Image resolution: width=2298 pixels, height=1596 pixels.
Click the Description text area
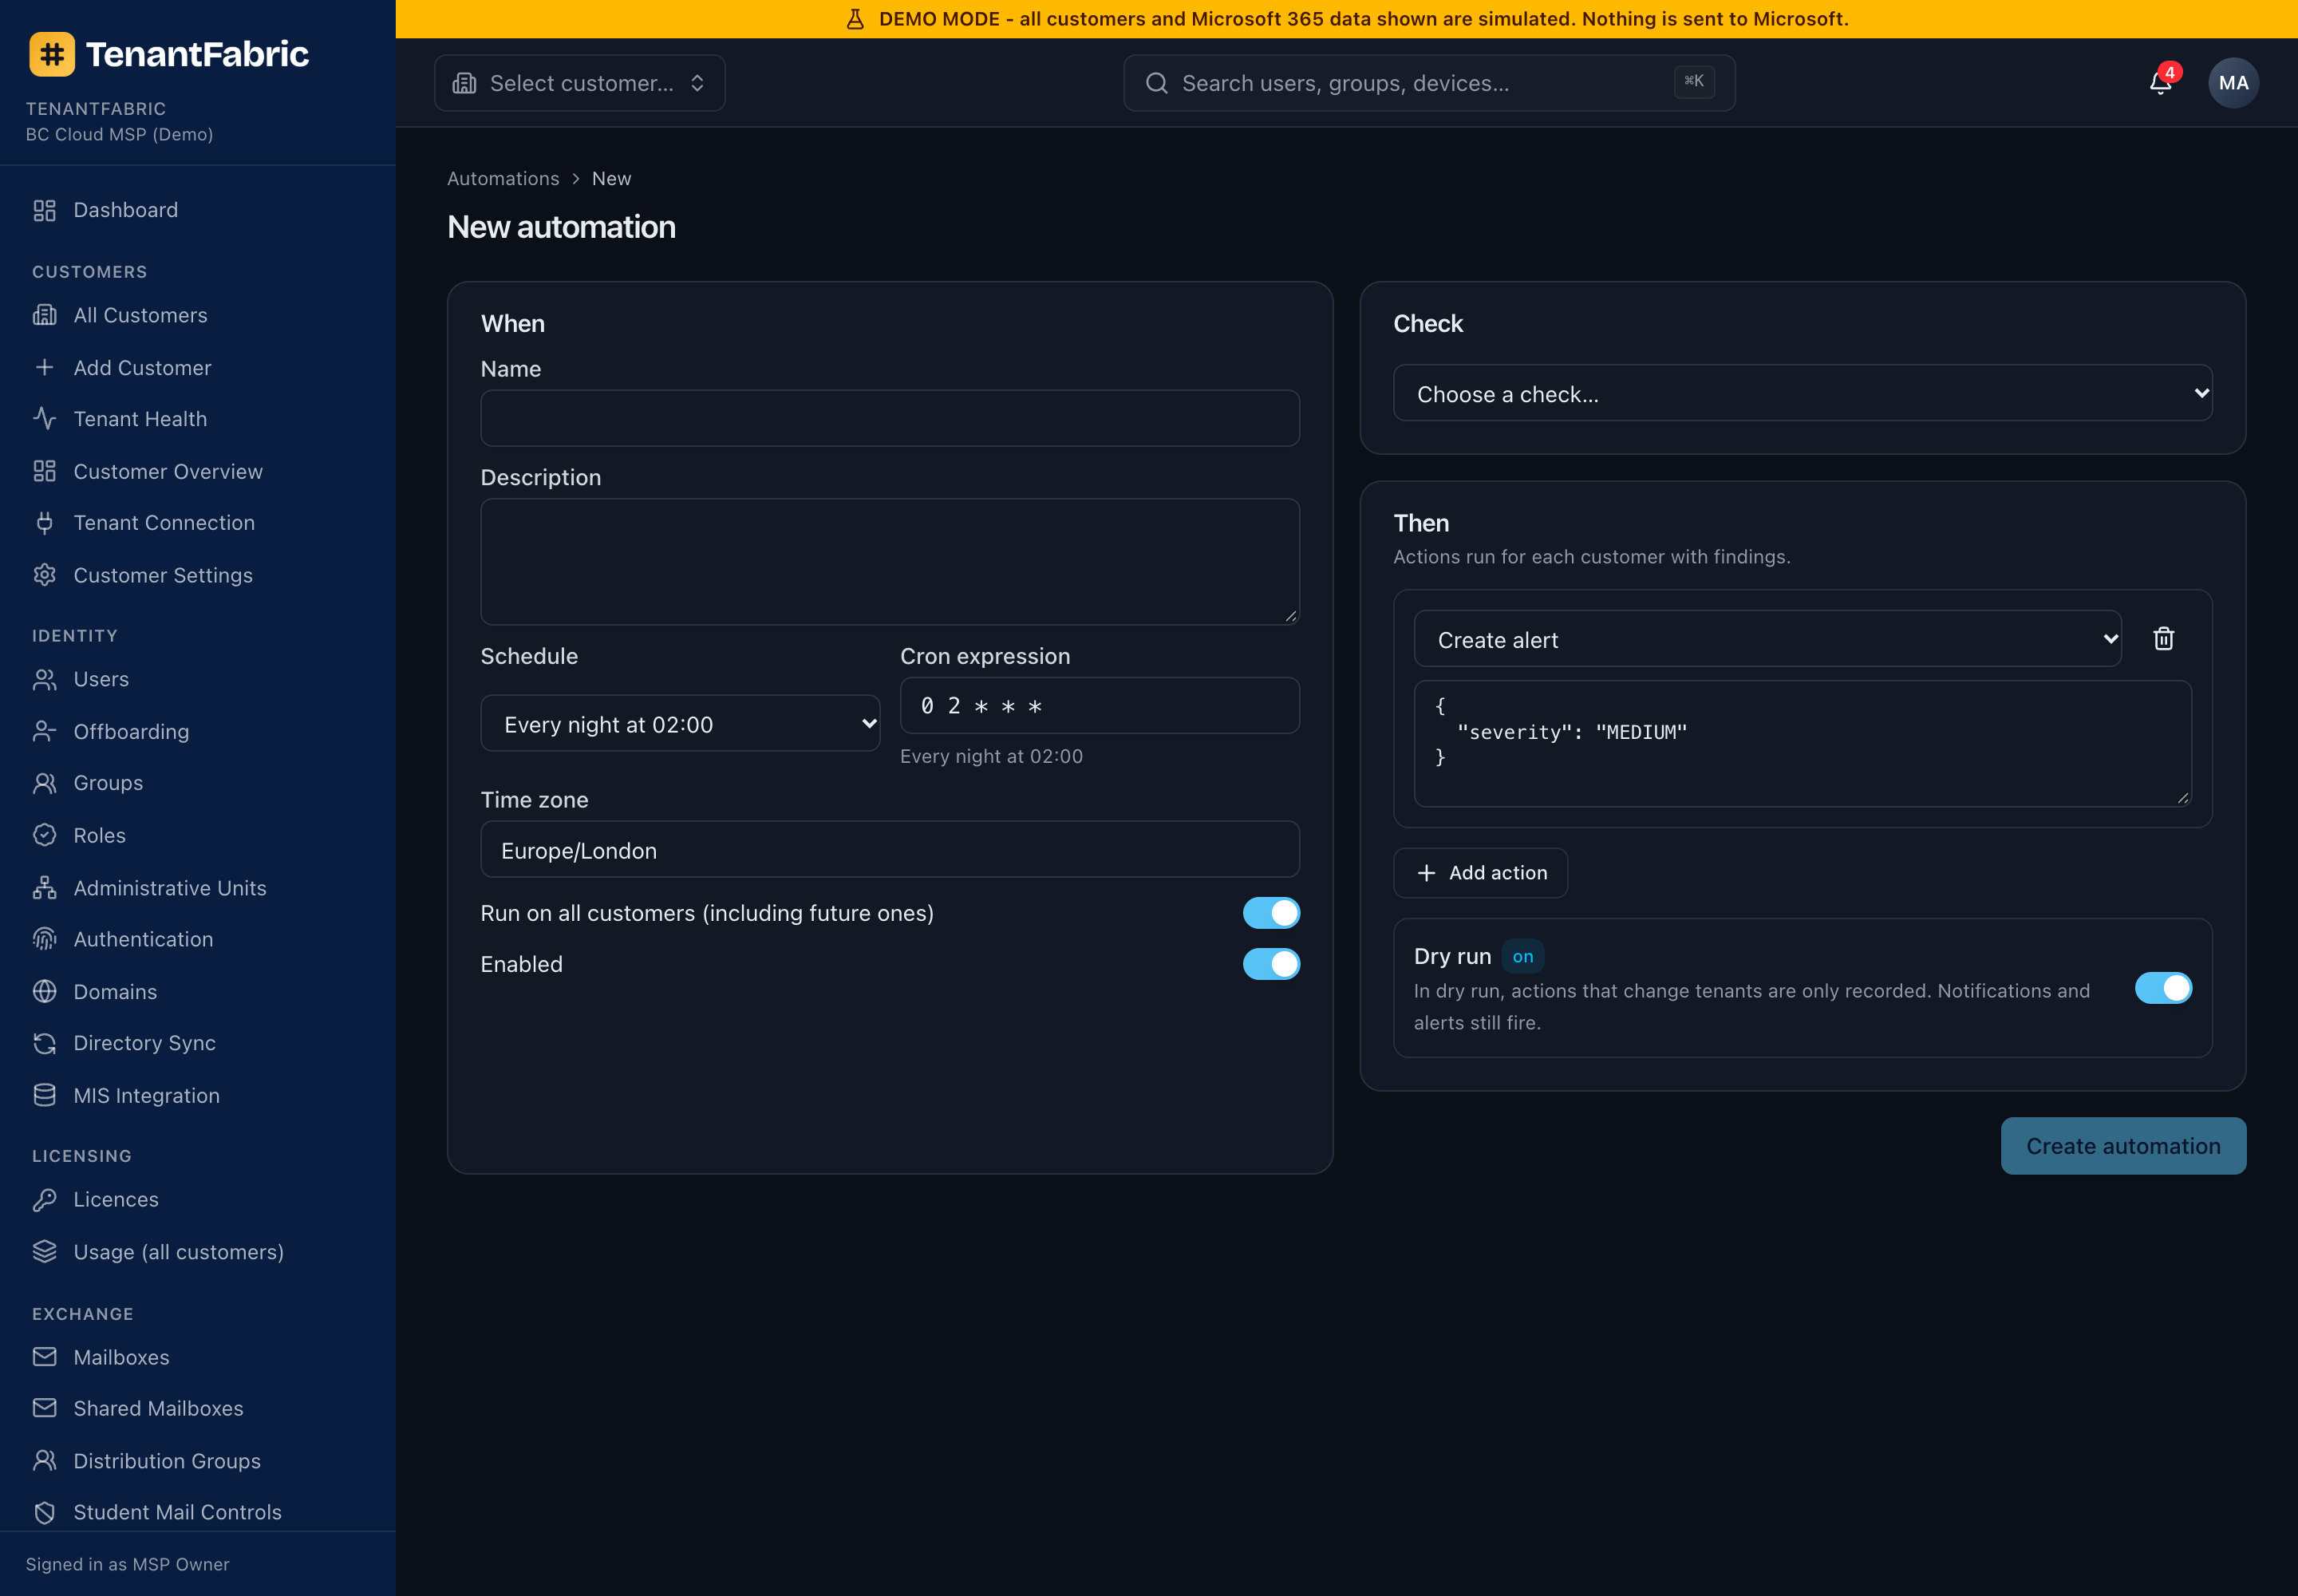click(890, 562)
